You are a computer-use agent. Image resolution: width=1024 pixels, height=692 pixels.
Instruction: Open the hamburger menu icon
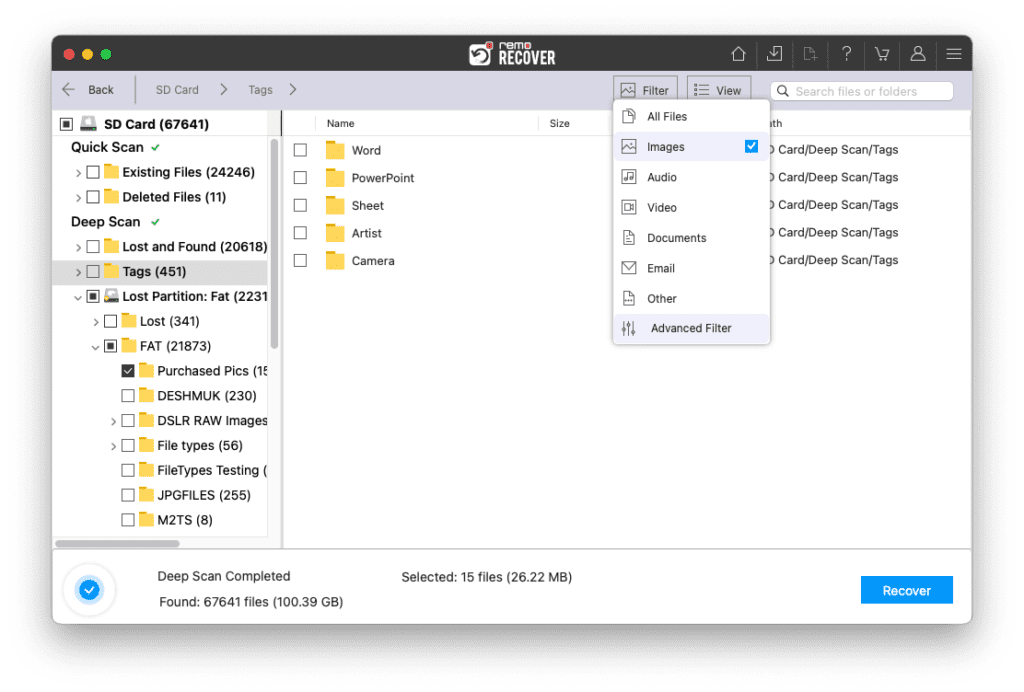click(954, 54)
